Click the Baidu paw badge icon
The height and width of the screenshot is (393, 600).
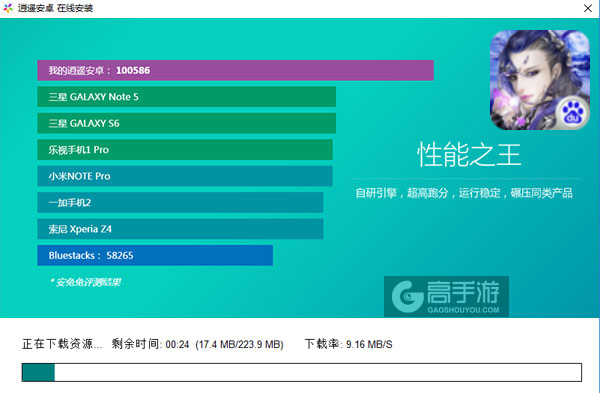point(572,112)
